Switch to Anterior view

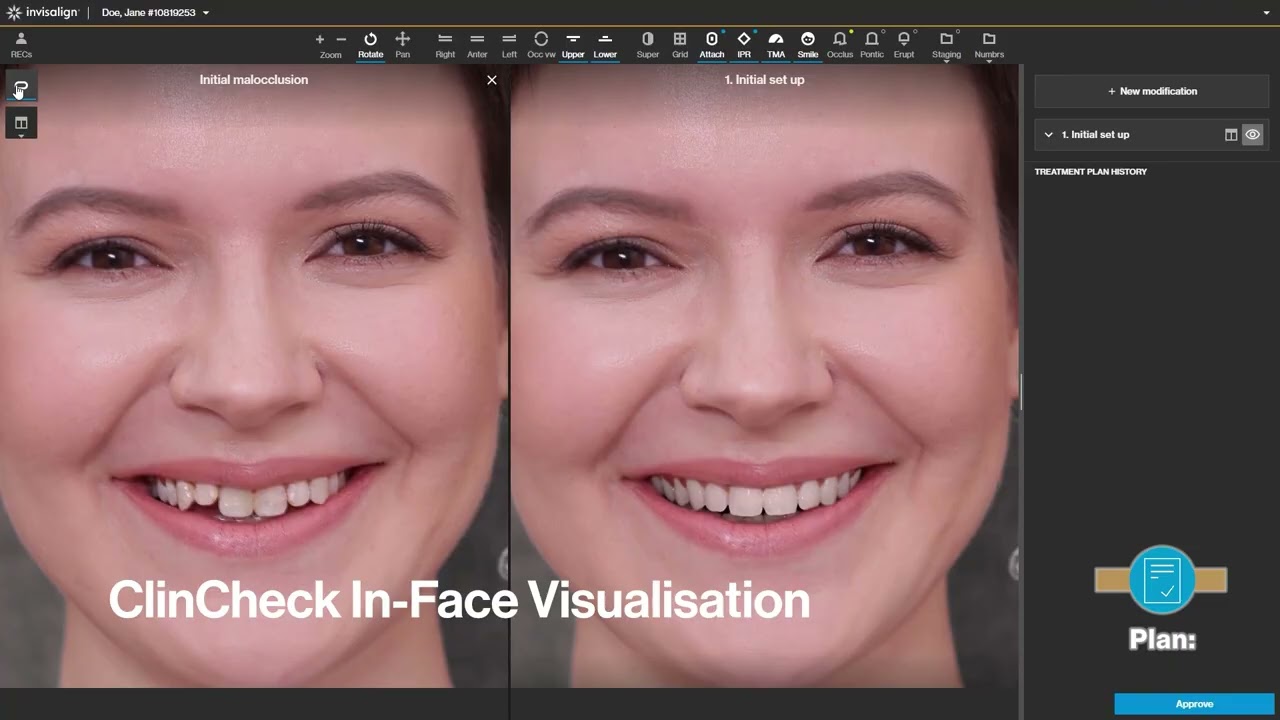pos(477,45)
